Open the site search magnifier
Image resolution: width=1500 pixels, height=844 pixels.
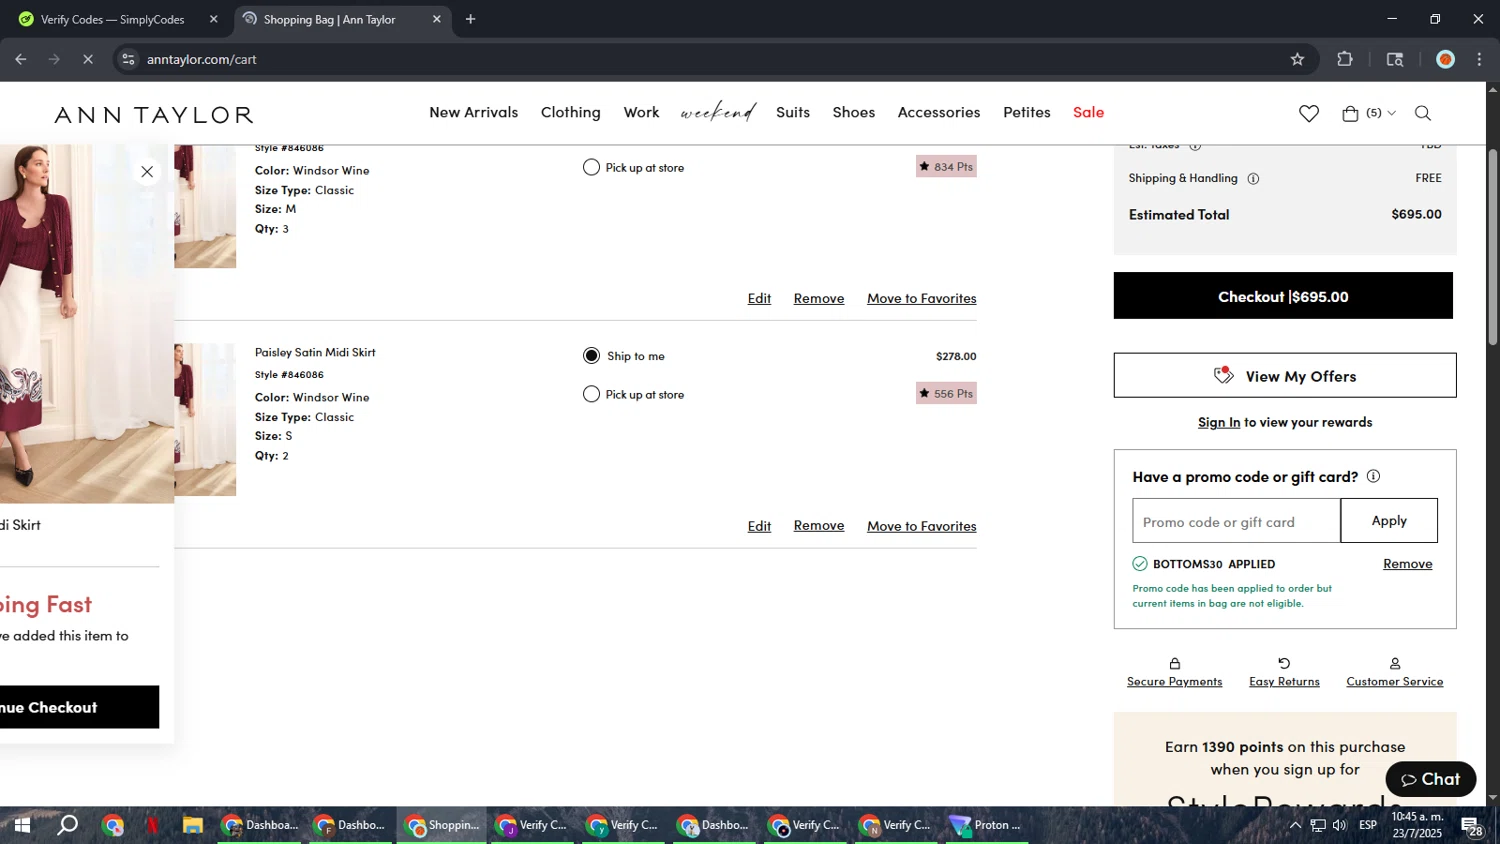pyautogui.click(x=1423, y=114)
